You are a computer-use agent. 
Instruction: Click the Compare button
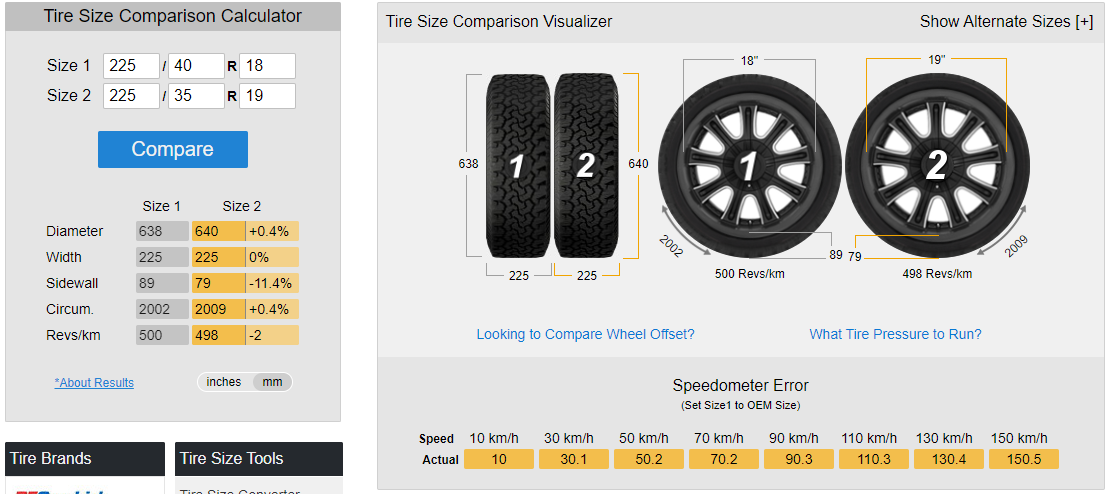coord(173,149)
